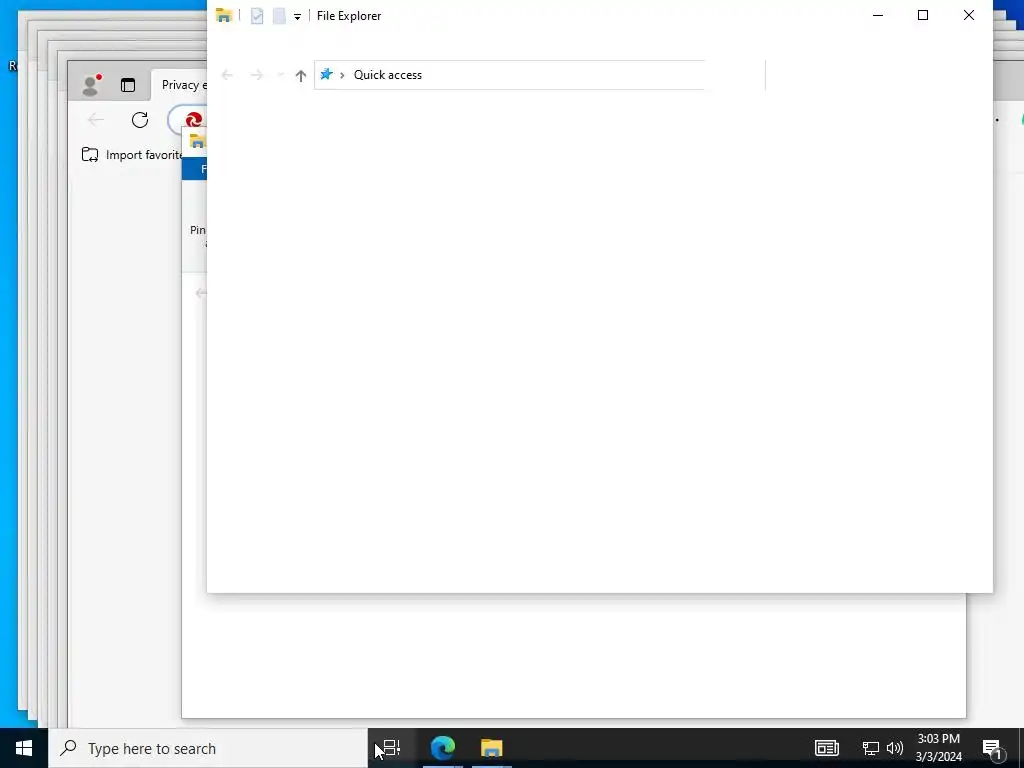Click the Forward arrow in File Explorer

coord(257,75)
